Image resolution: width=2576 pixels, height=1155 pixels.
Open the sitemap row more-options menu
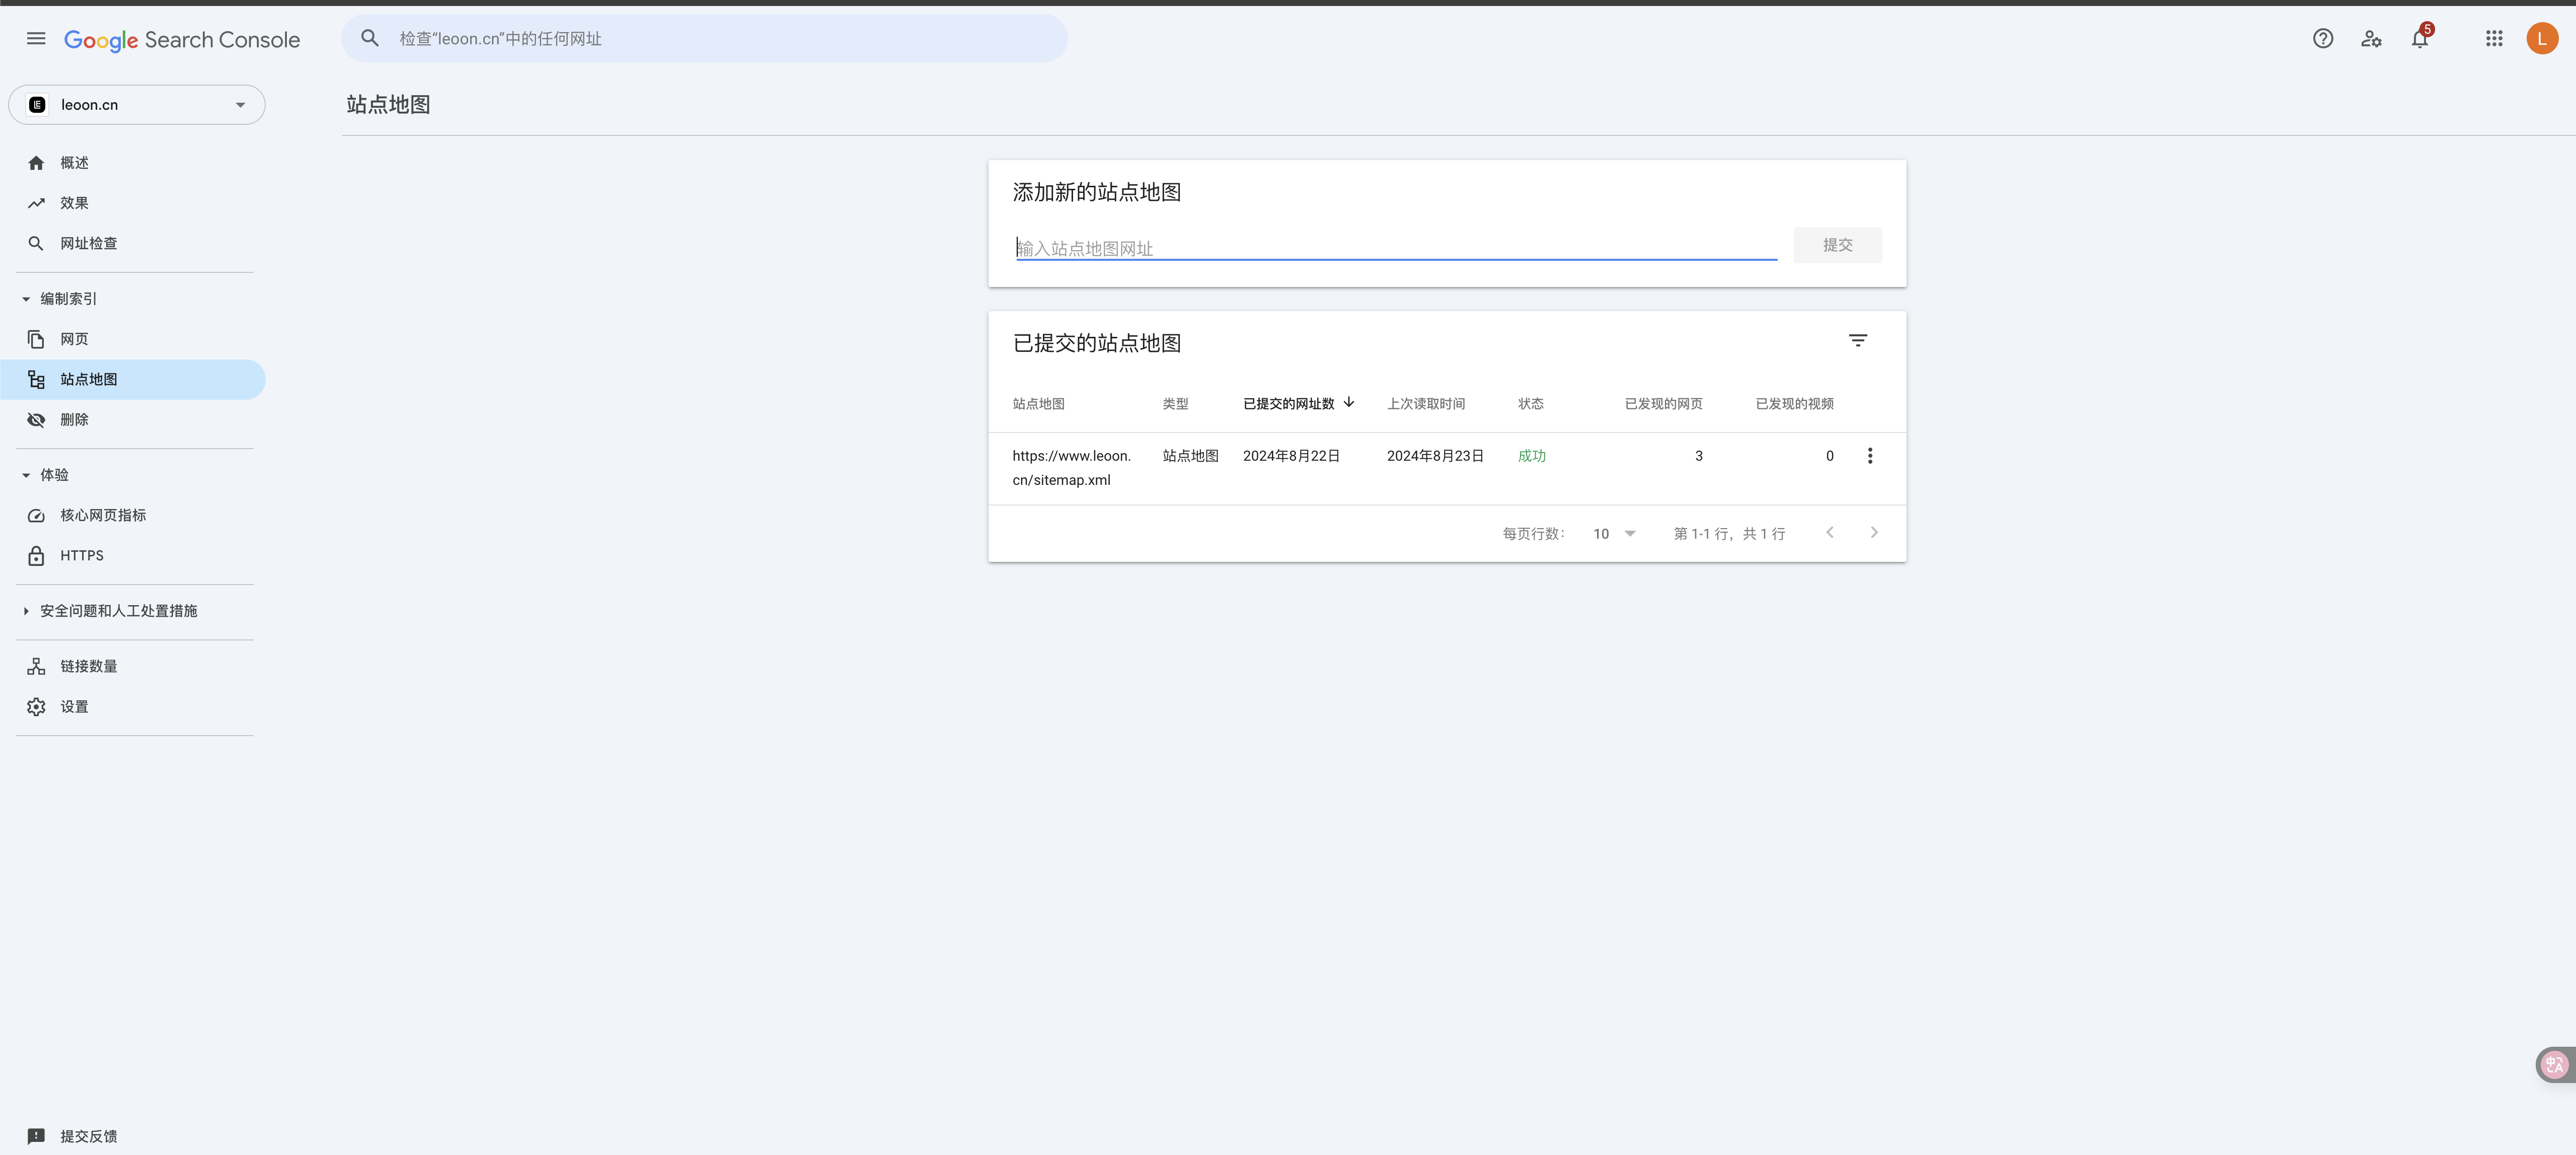1869,456
